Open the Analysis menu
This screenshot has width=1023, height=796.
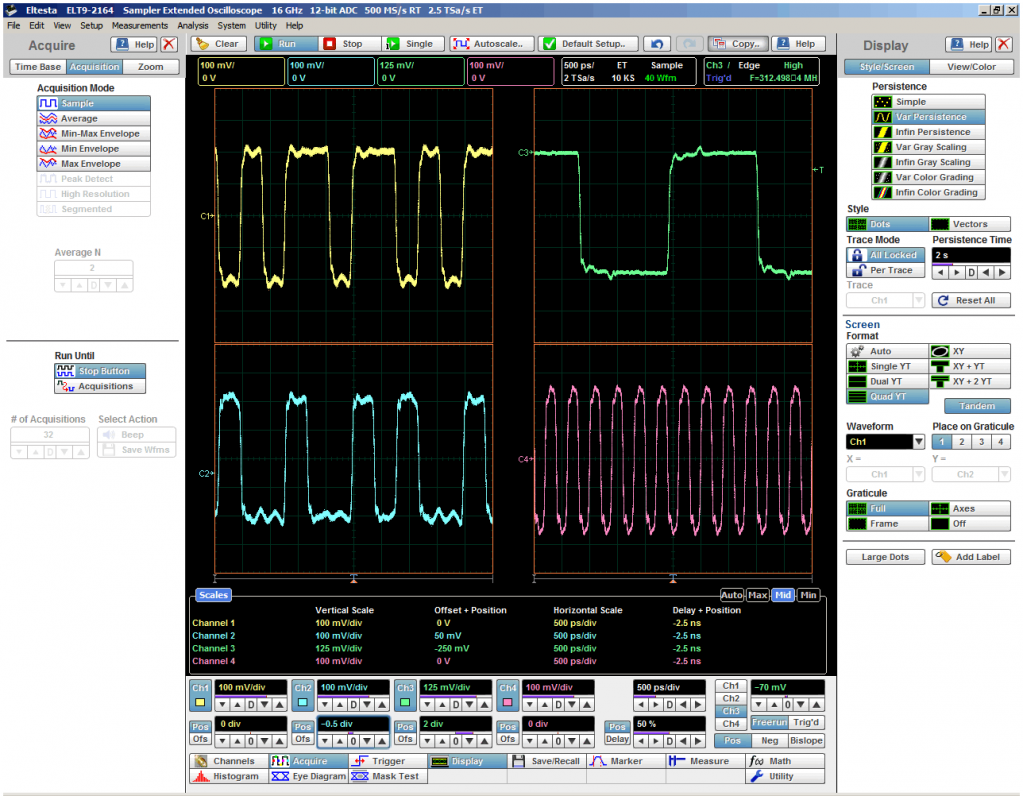[193, 25]
